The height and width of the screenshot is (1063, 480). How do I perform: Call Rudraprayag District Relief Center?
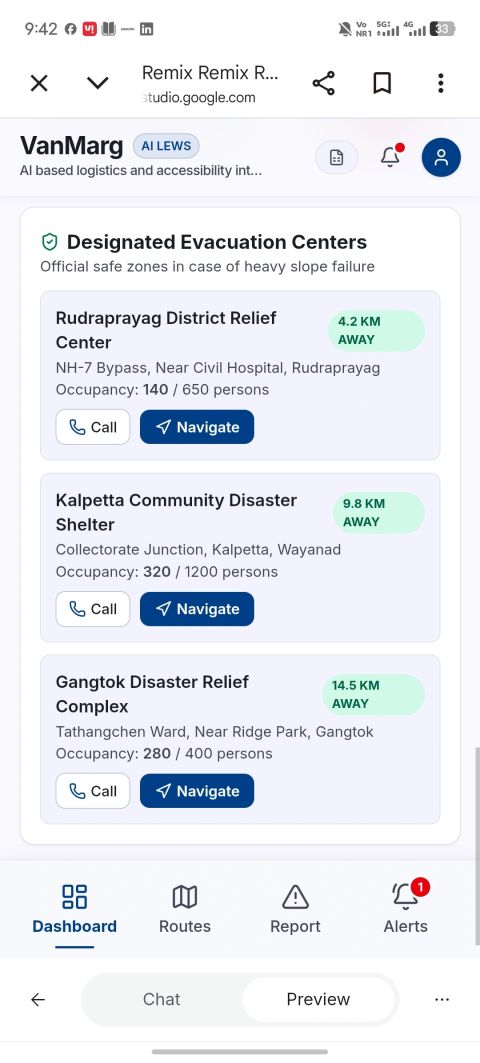click(93, 427)
